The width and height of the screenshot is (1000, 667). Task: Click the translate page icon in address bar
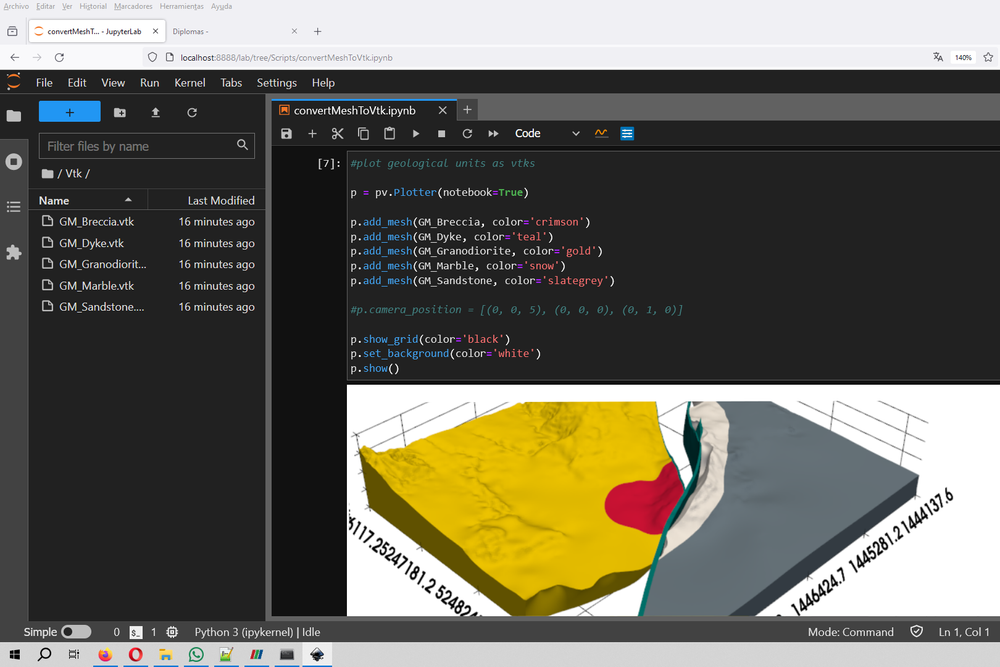(x=938, y=57)
